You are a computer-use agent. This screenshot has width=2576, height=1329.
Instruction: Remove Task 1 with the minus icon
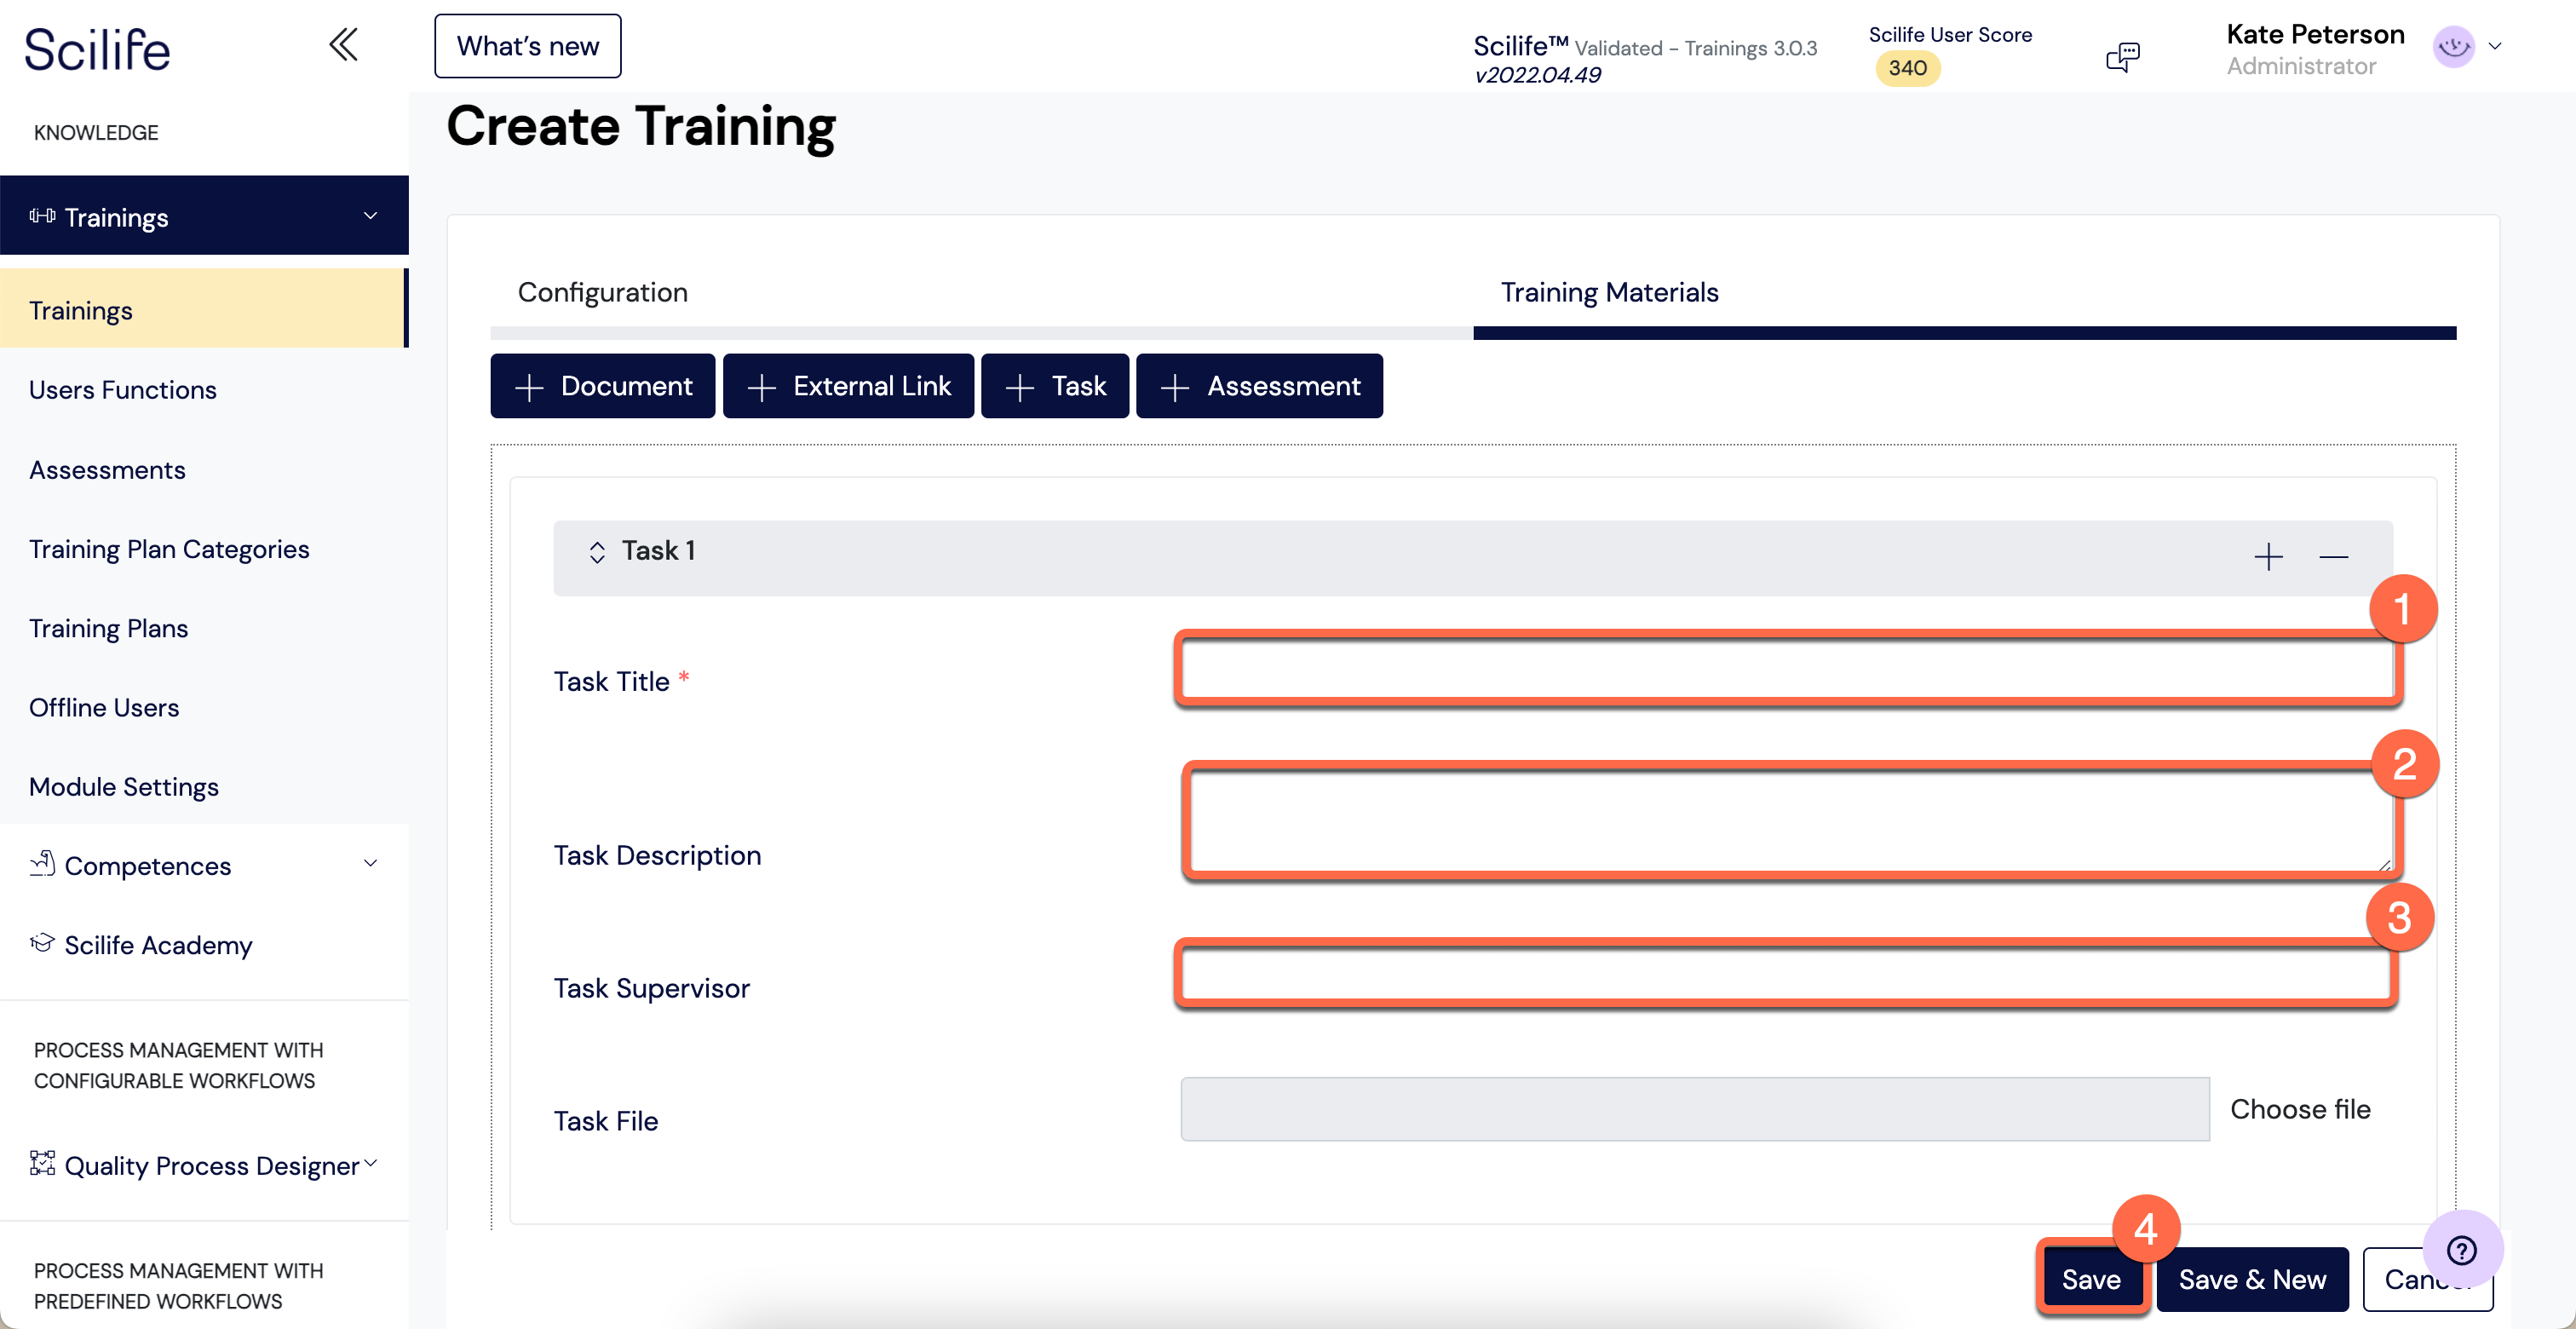pos(2333,557)
